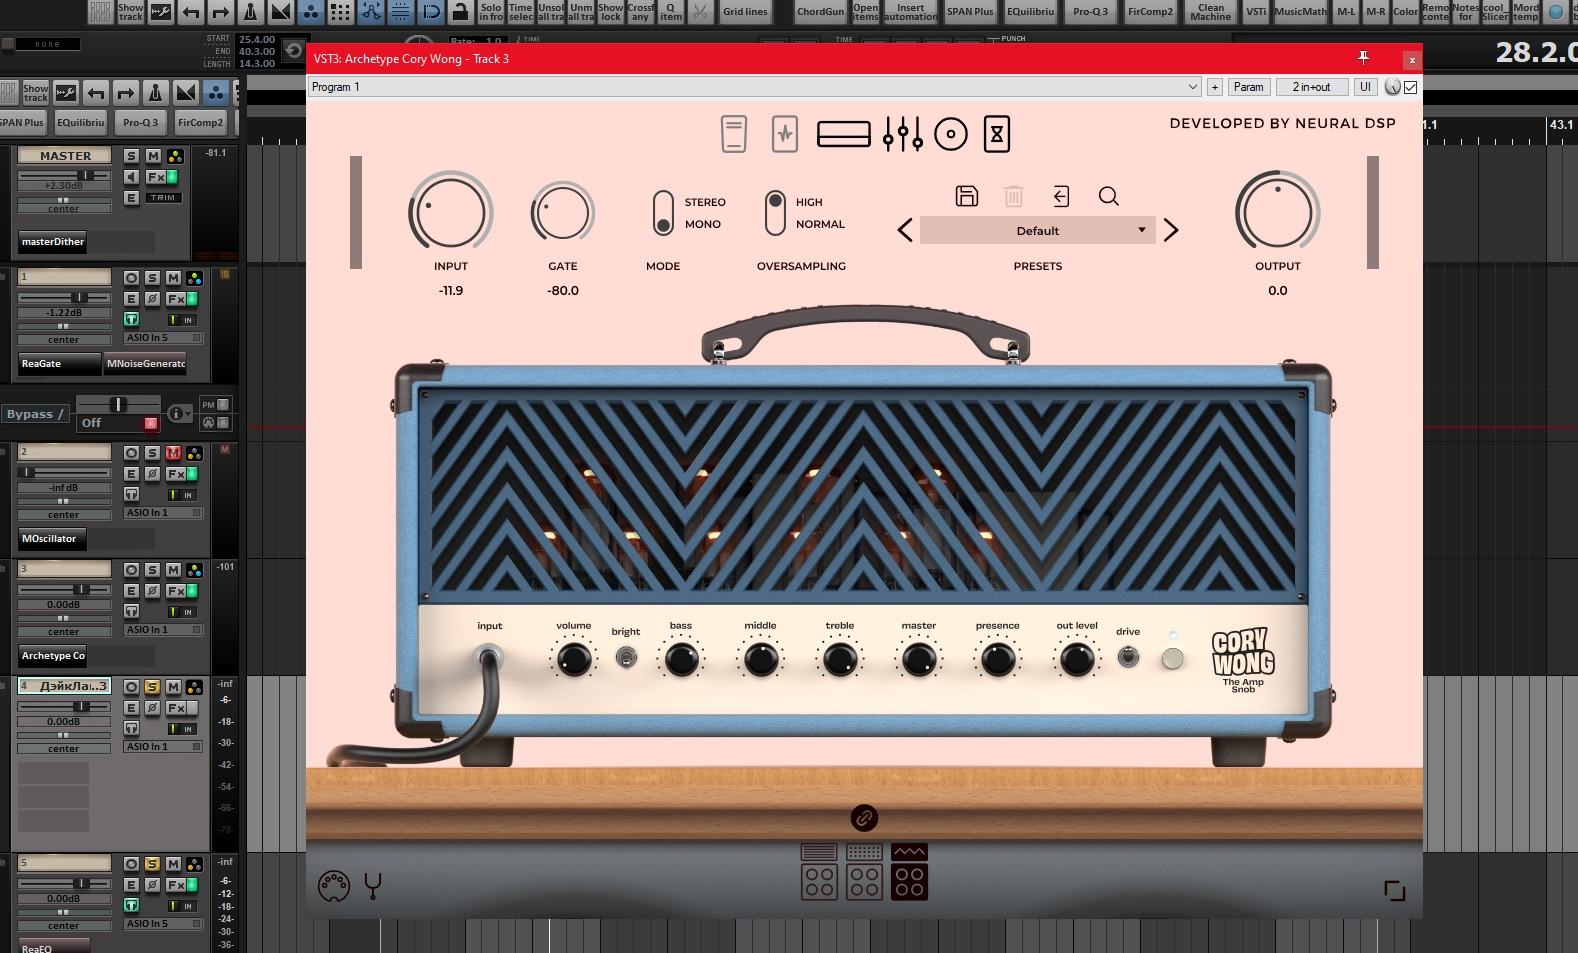This screenshot has width=1578, height=953.
Task: Open the Program 1 preset dropdown
Action: coord(754,87)
